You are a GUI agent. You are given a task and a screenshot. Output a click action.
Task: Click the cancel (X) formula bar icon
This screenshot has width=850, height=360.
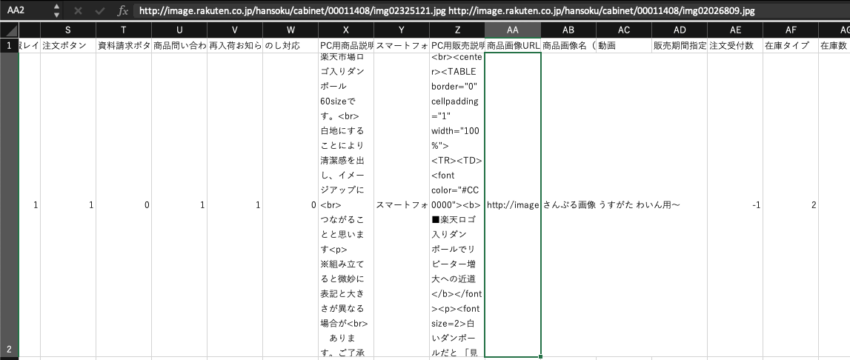78,10
